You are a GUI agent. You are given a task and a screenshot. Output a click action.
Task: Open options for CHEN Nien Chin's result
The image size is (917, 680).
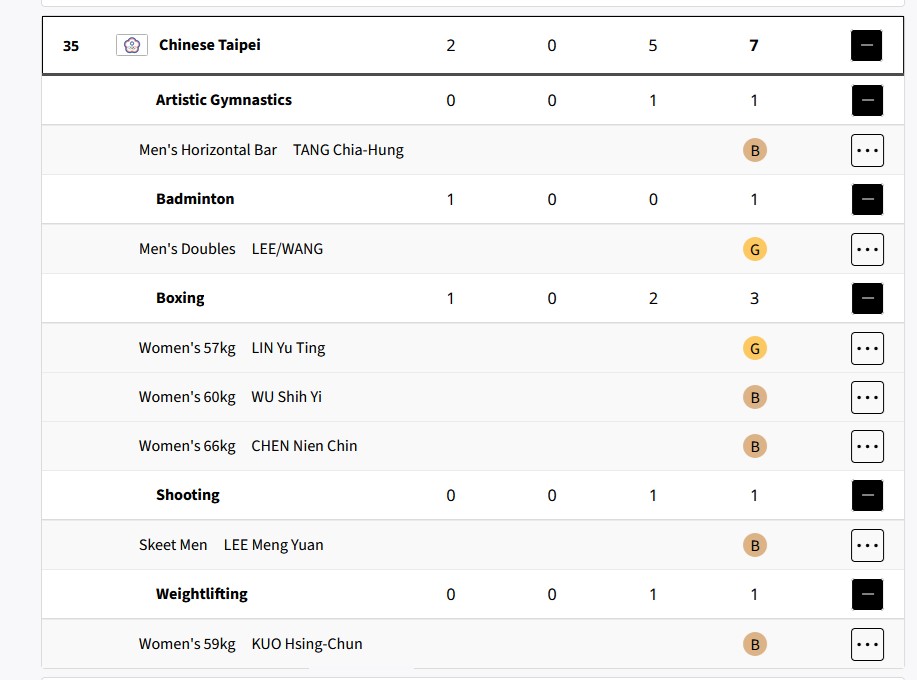click(x=866, y=445)
